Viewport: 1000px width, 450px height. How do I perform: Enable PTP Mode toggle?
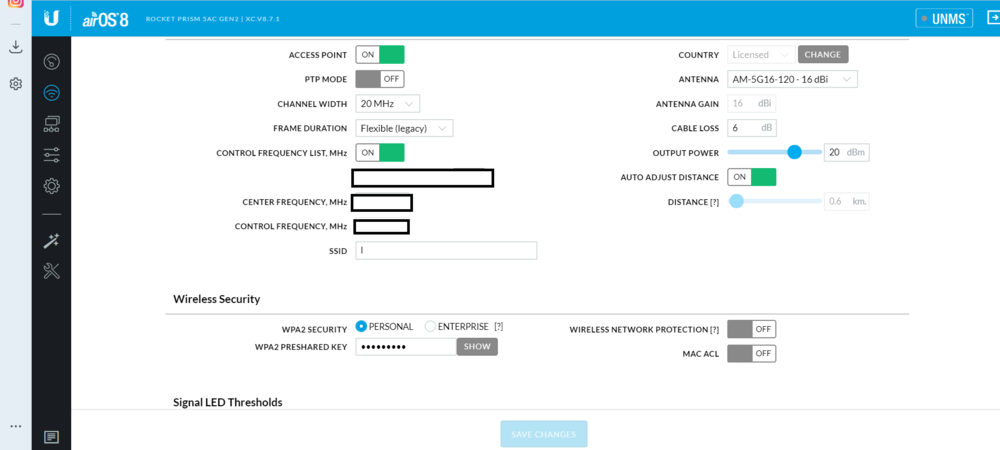point(380,79)
